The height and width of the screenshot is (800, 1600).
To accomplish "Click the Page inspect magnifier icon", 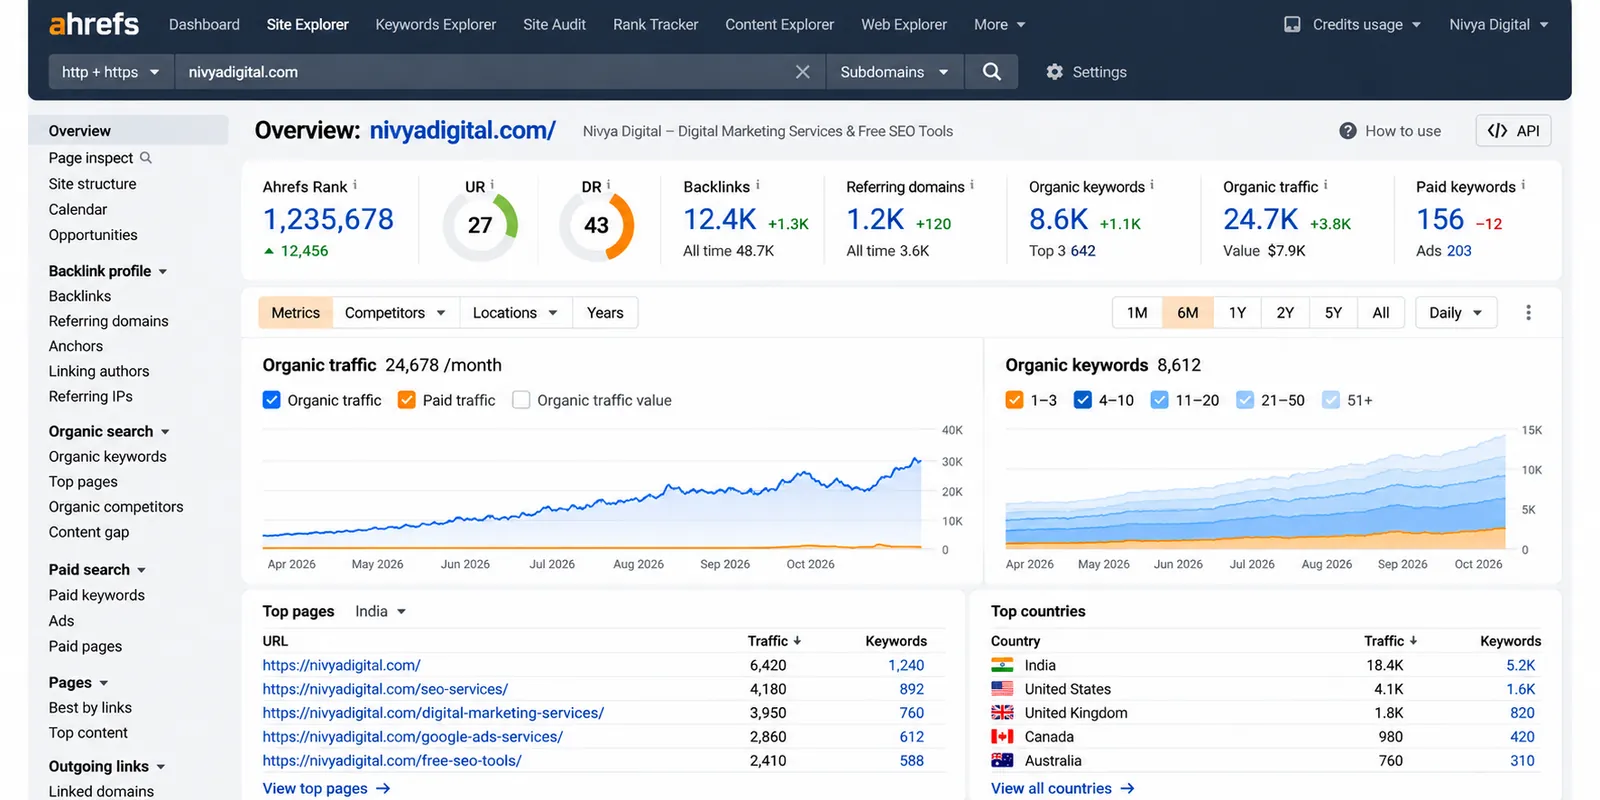I will 146,158.
